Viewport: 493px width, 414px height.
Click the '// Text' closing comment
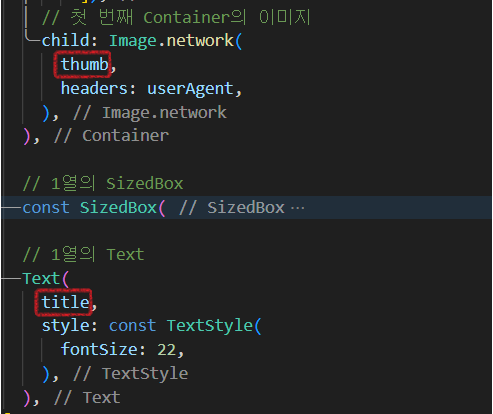tap(87, 398)
